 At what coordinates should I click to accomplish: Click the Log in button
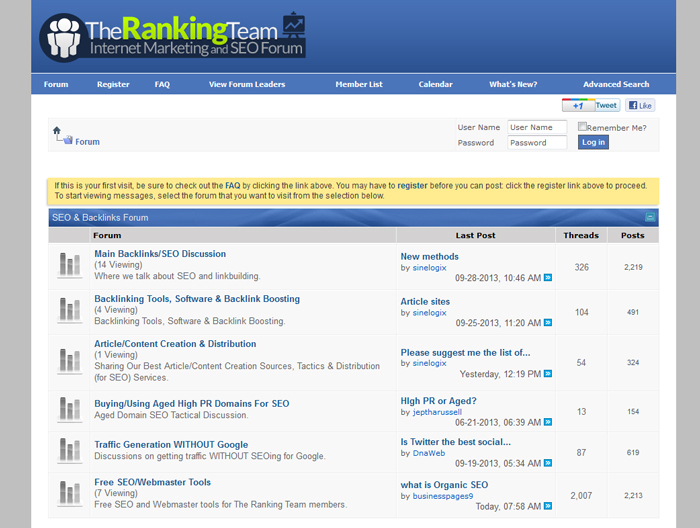click(593, 142)
